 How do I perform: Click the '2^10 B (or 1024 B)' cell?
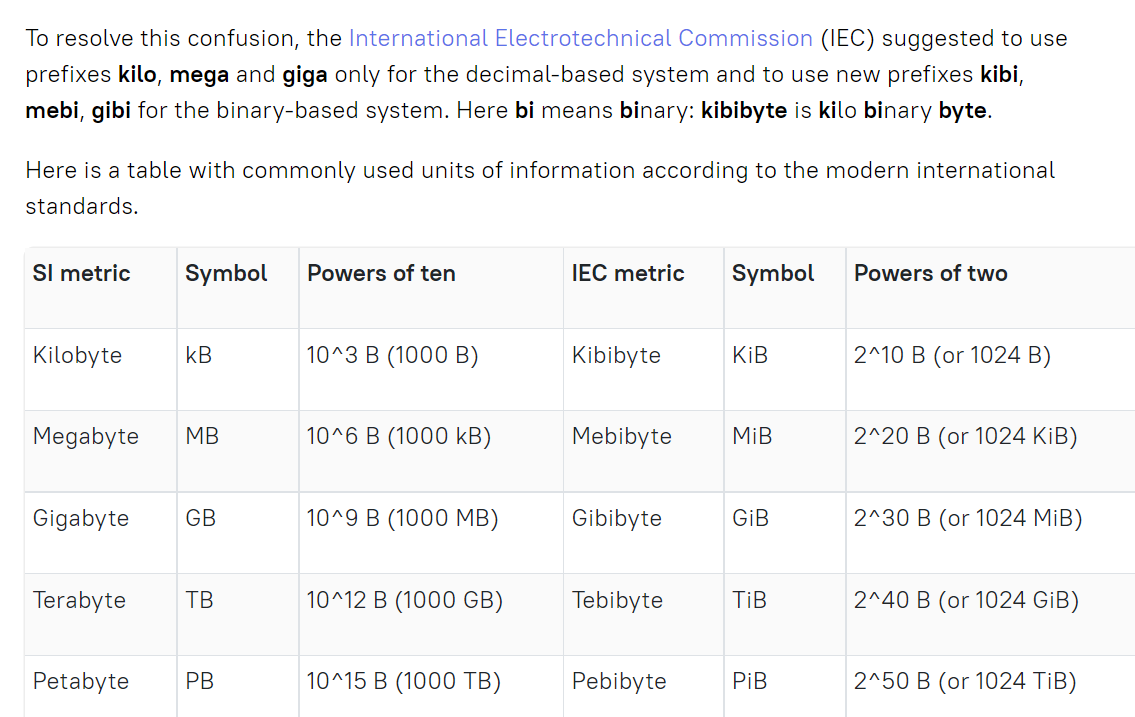(x=952, y=355)
